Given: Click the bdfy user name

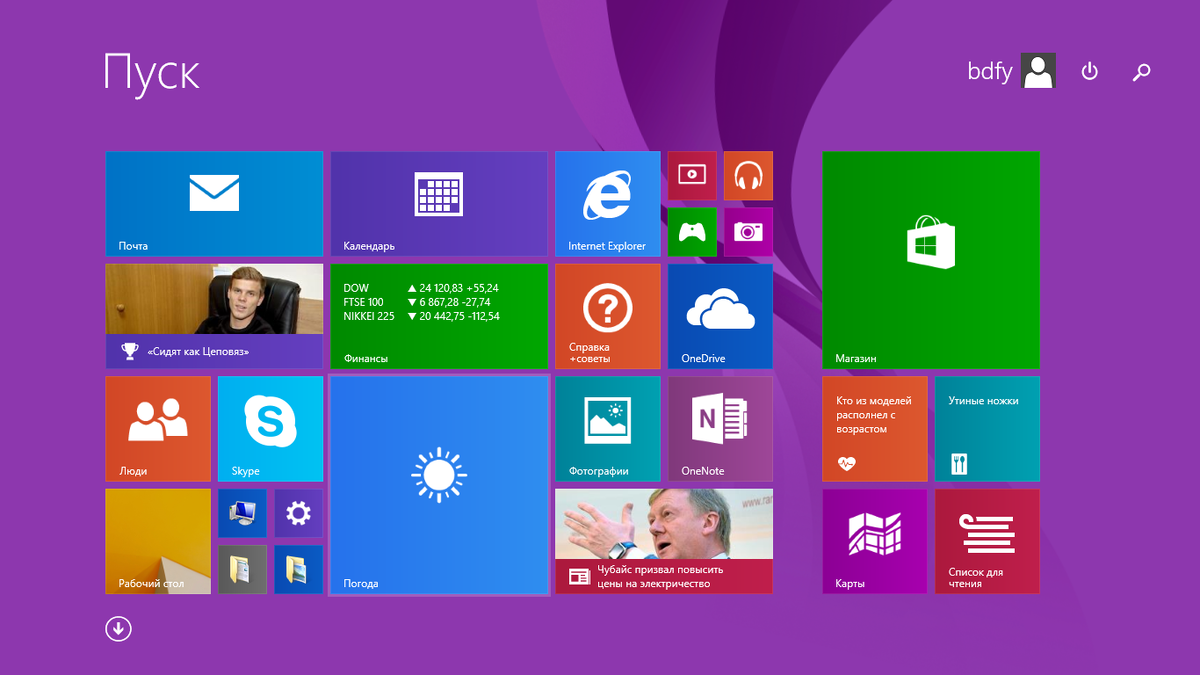Looking at the screenshot, I should point(990,71).
